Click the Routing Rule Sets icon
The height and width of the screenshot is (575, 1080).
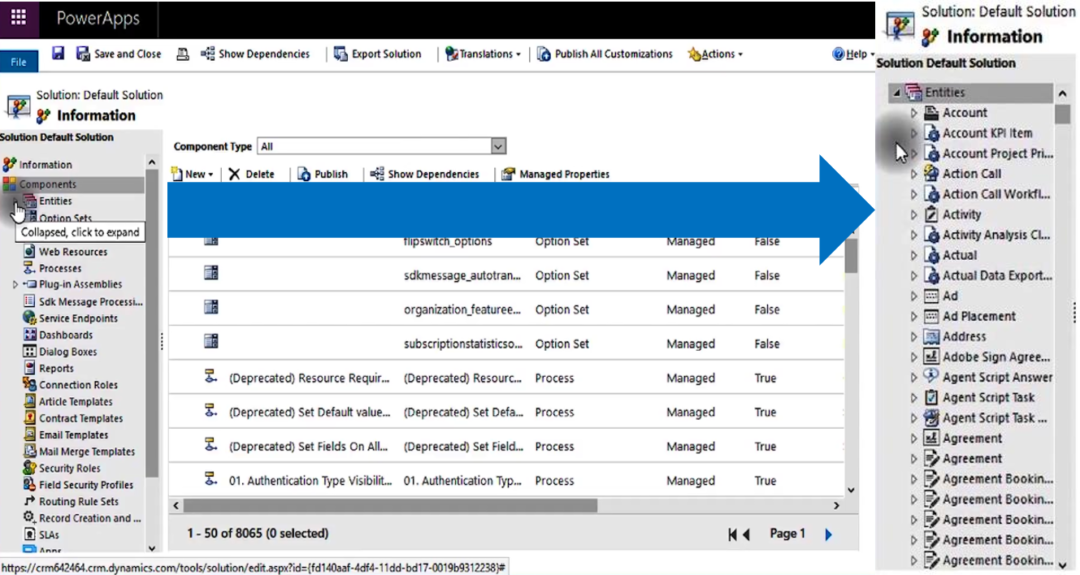[x=29, y=501]
